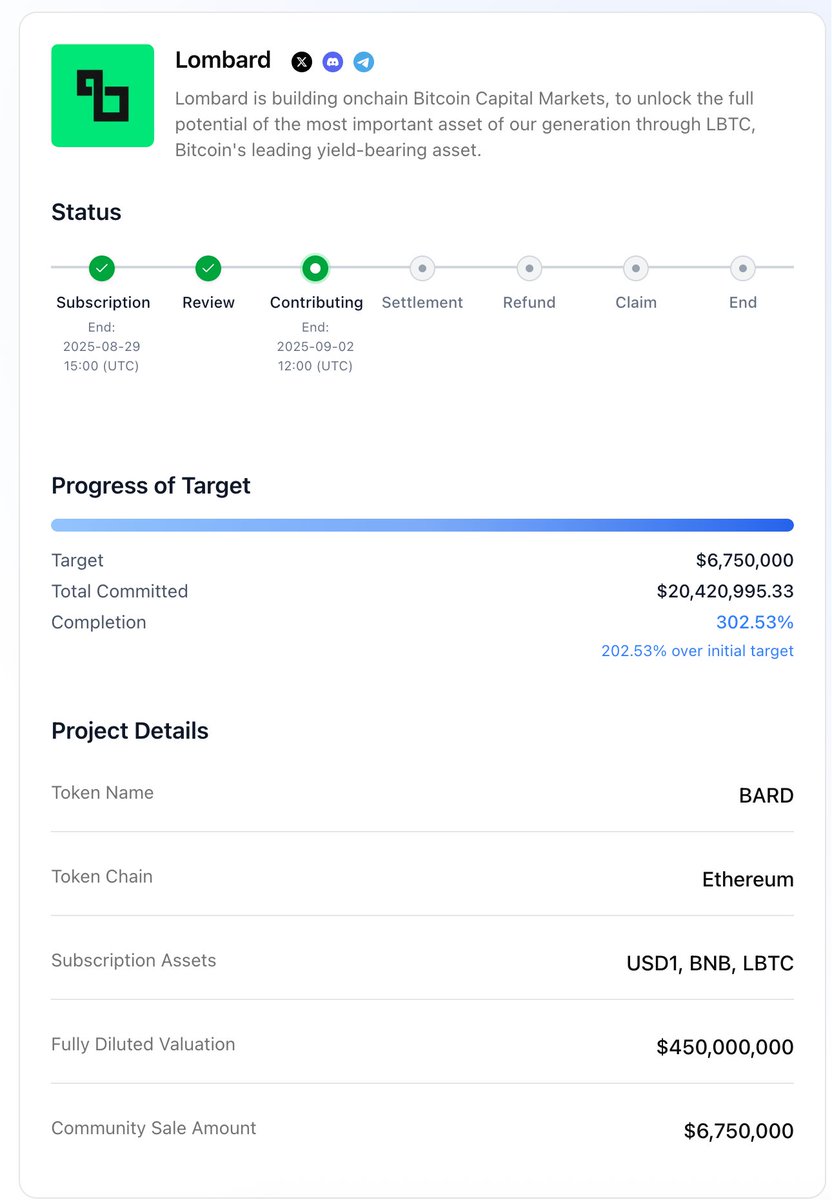The width and height of the screenshot is (832, 1200).
Task: Click the "302.53%" completion value
Action: (755, 622)
